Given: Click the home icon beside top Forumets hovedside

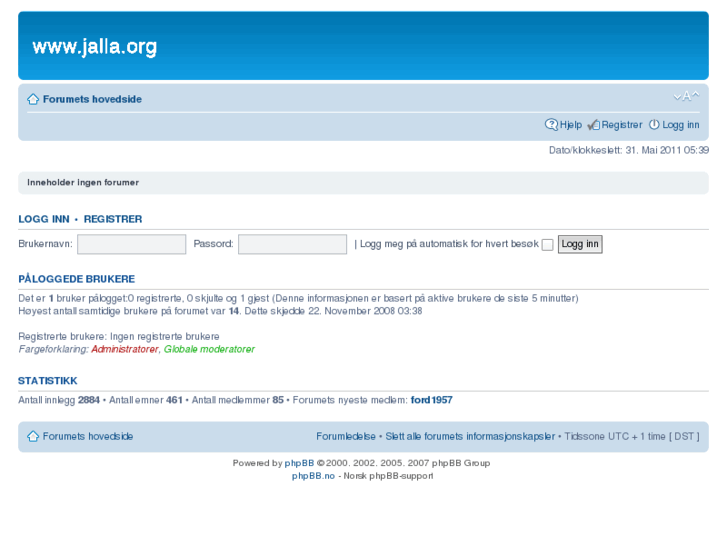Looking at the screenshot, I should click(33, 99).
